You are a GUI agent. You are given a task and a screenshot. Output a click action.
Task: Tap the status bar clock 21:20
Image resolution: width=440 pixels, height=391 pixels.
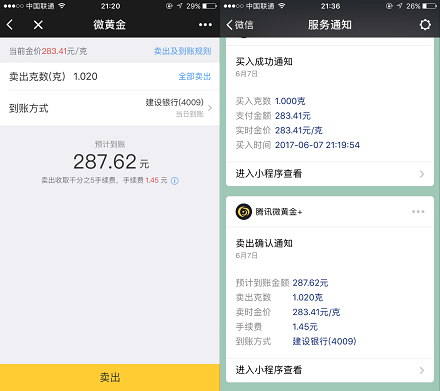point(110,6)
